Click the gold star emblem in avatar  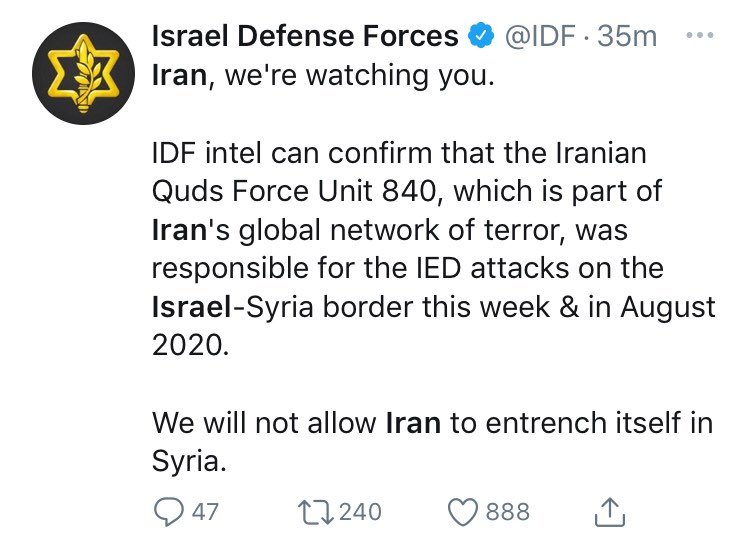pos(83,73)
